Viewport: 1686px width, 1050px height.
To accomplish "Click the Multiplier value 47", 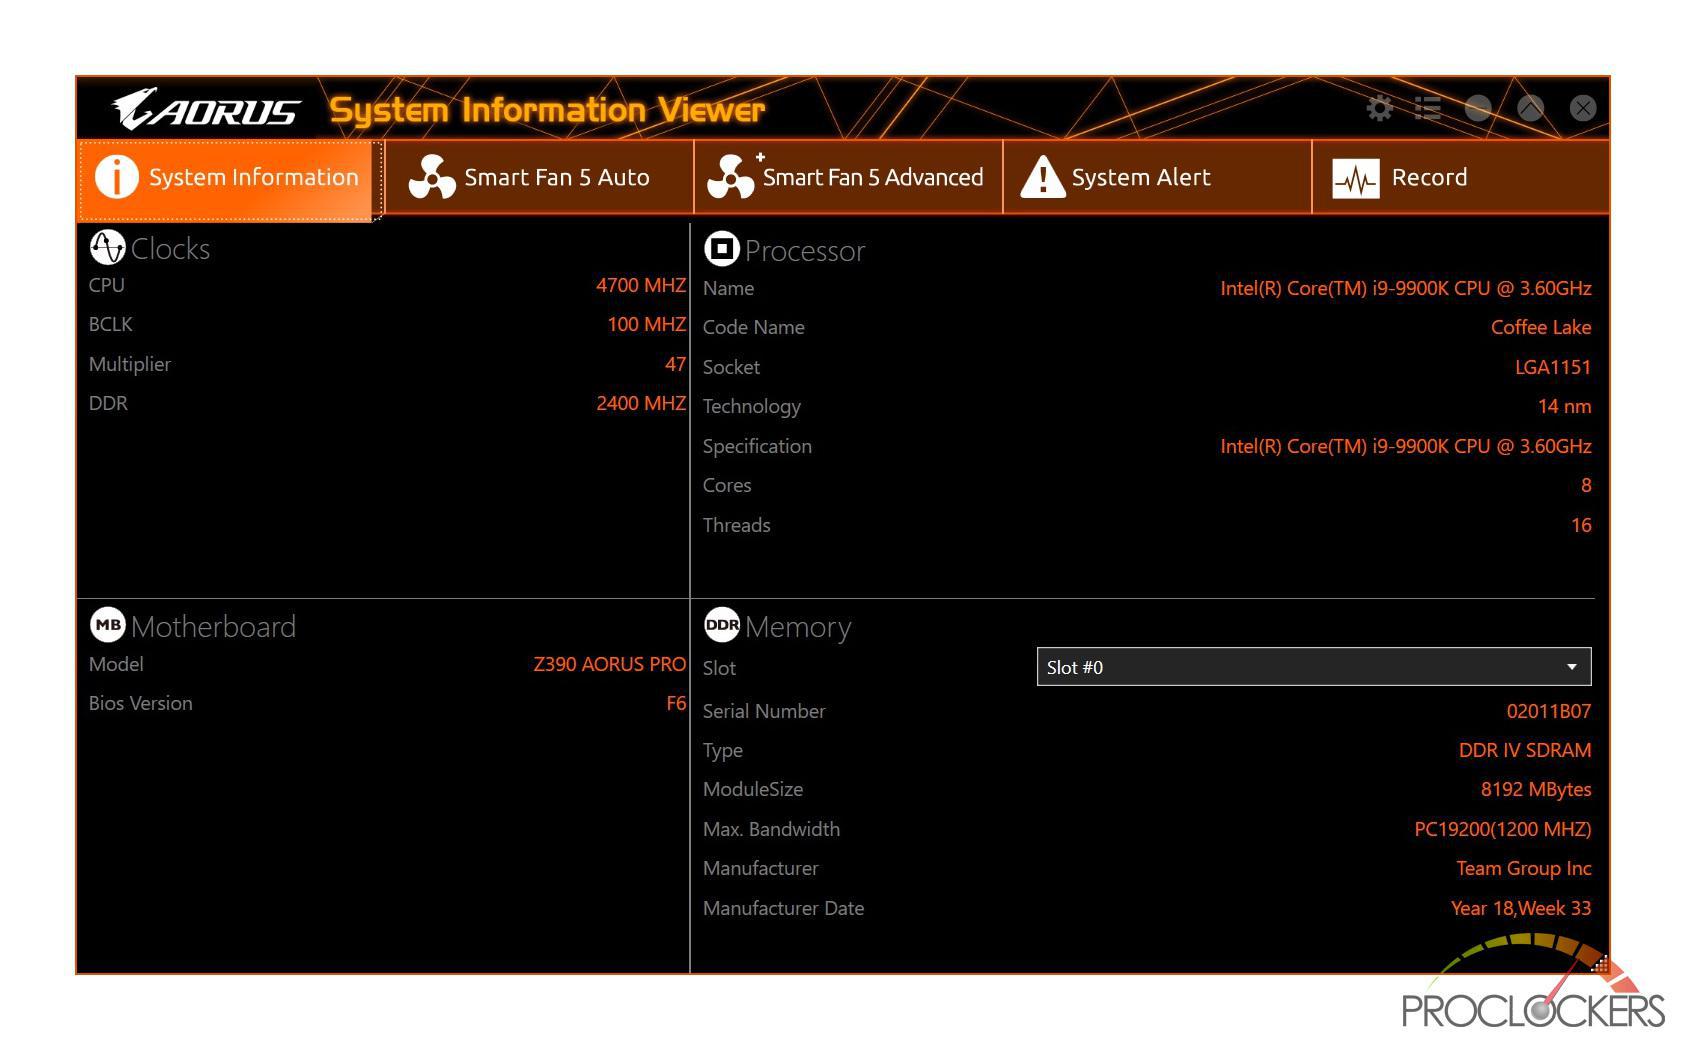I will 675,364.
